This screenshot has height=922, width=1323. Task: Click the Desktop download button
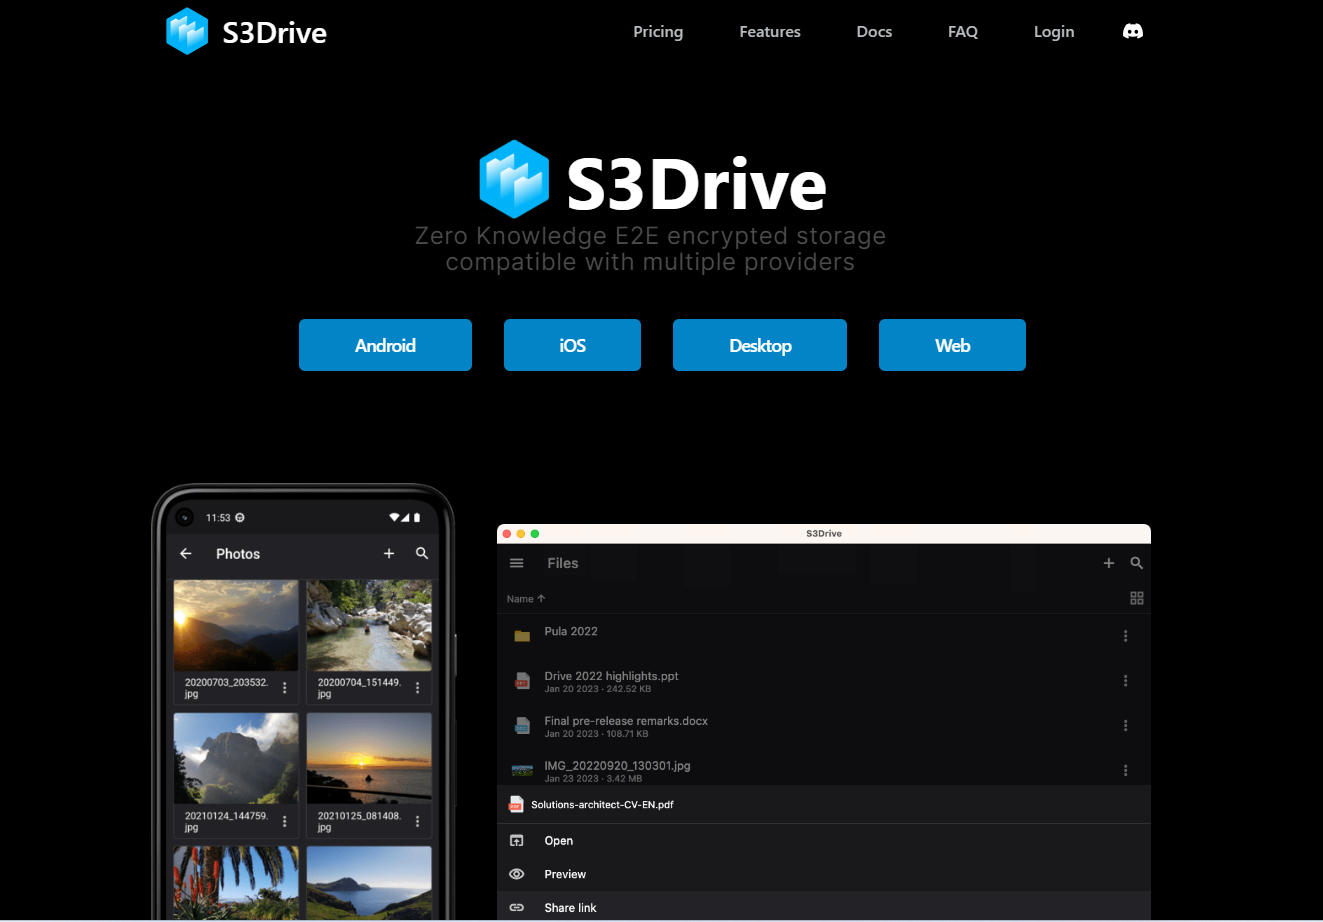[760, 345]
